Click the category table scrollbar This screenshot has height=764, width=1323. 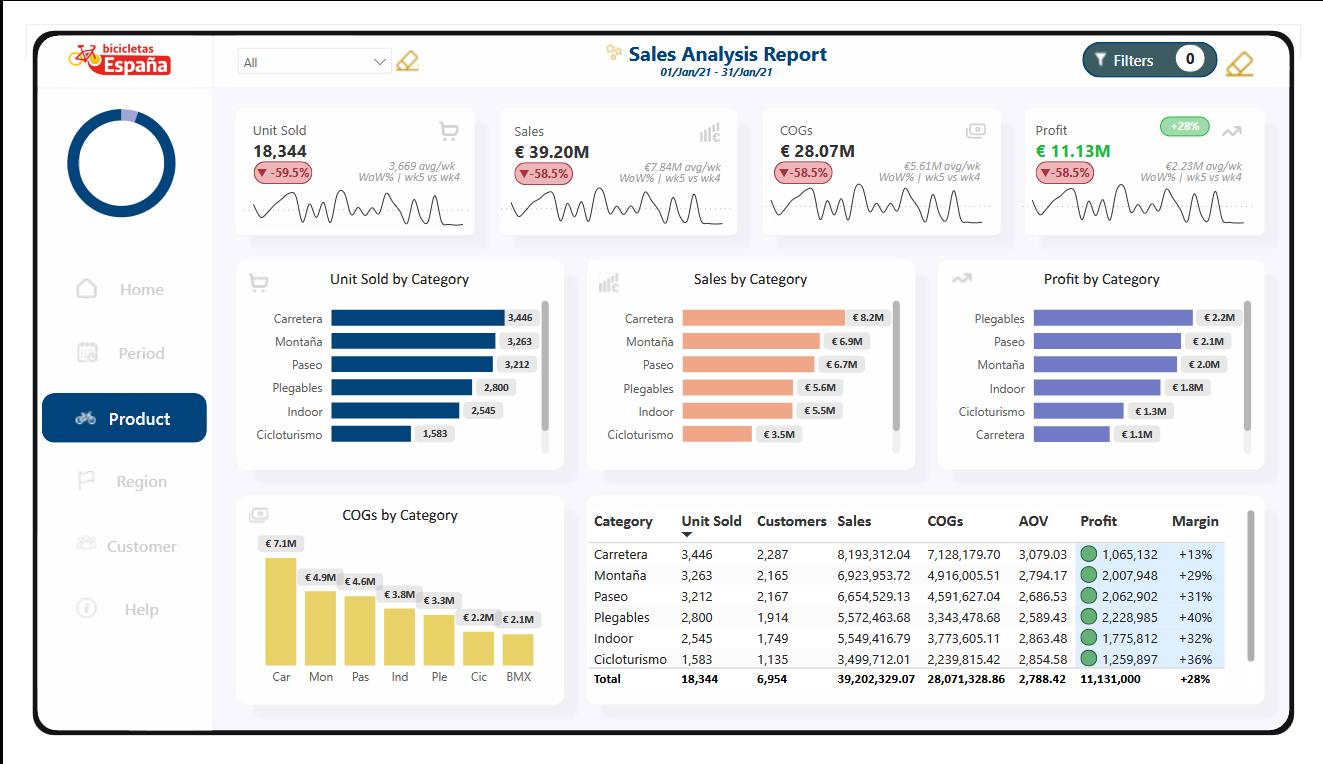coord(1251,586)
